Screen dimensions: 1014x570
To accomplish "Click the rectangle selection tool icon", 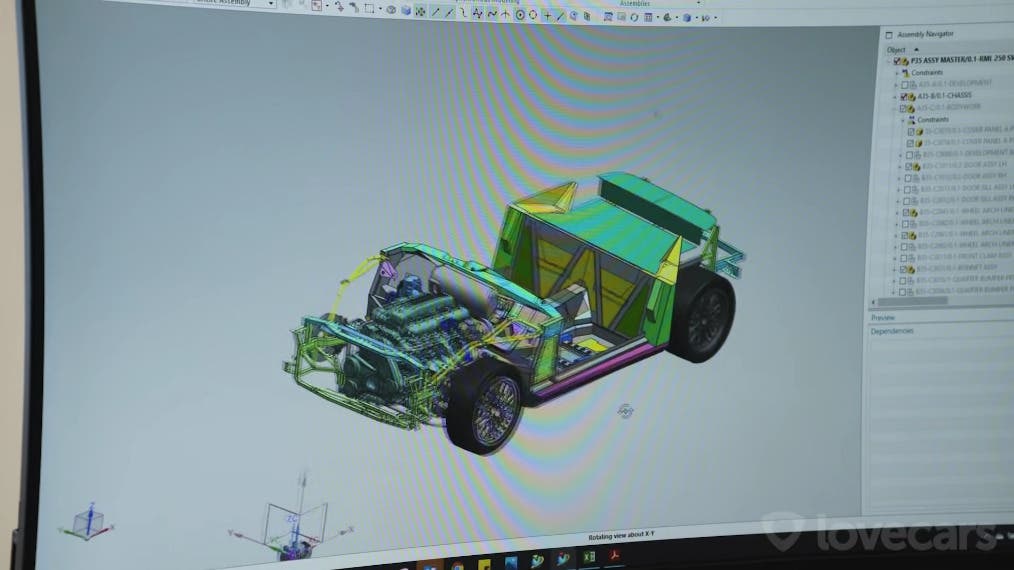I will (369, 8).
